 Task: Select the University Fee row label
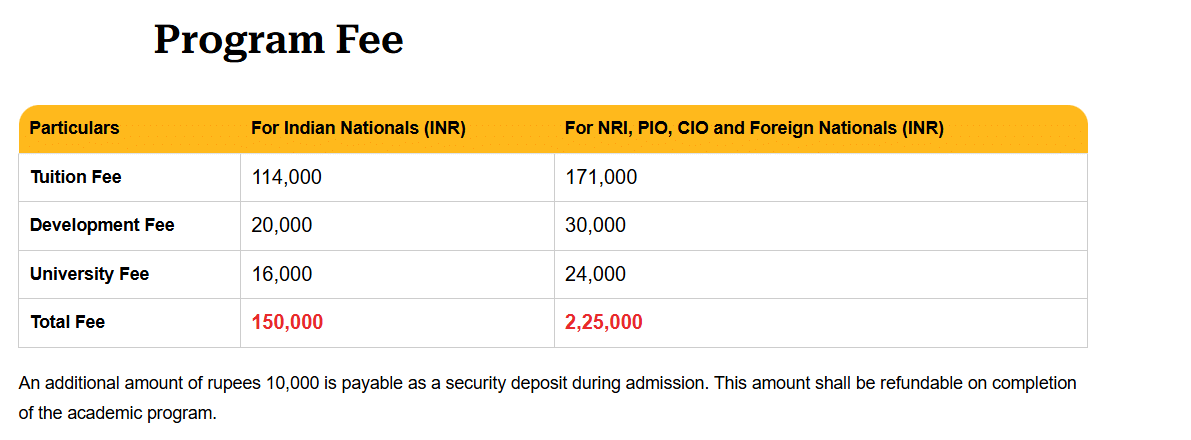(x=90, y=274)
